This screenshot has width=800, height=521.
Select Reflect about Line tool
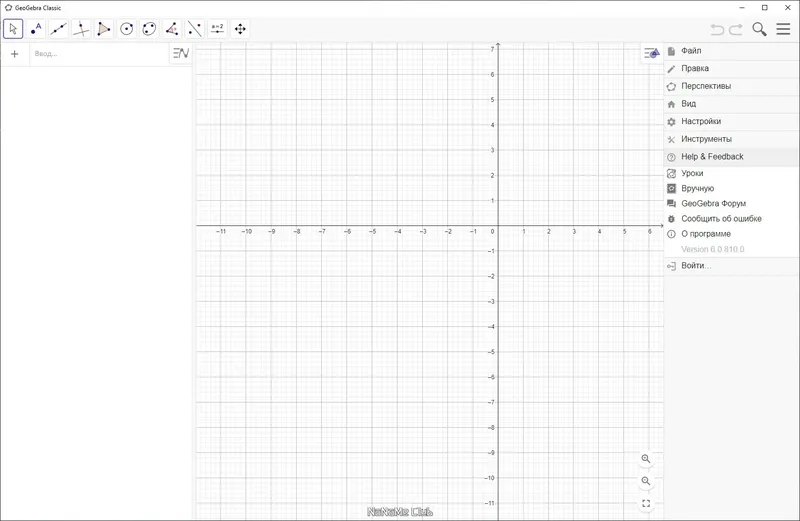click(x=194, y=29)
